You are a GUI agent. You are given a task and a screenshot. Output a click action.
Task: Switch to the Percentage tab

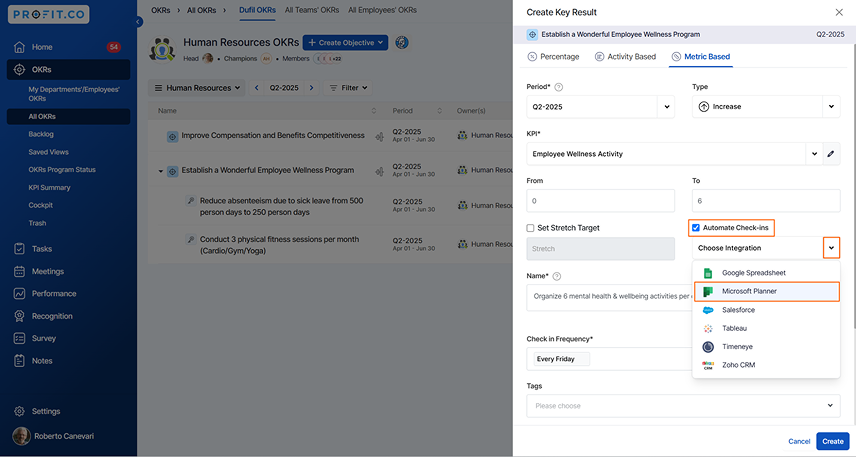pyautogui.click(x=554, y=57)
